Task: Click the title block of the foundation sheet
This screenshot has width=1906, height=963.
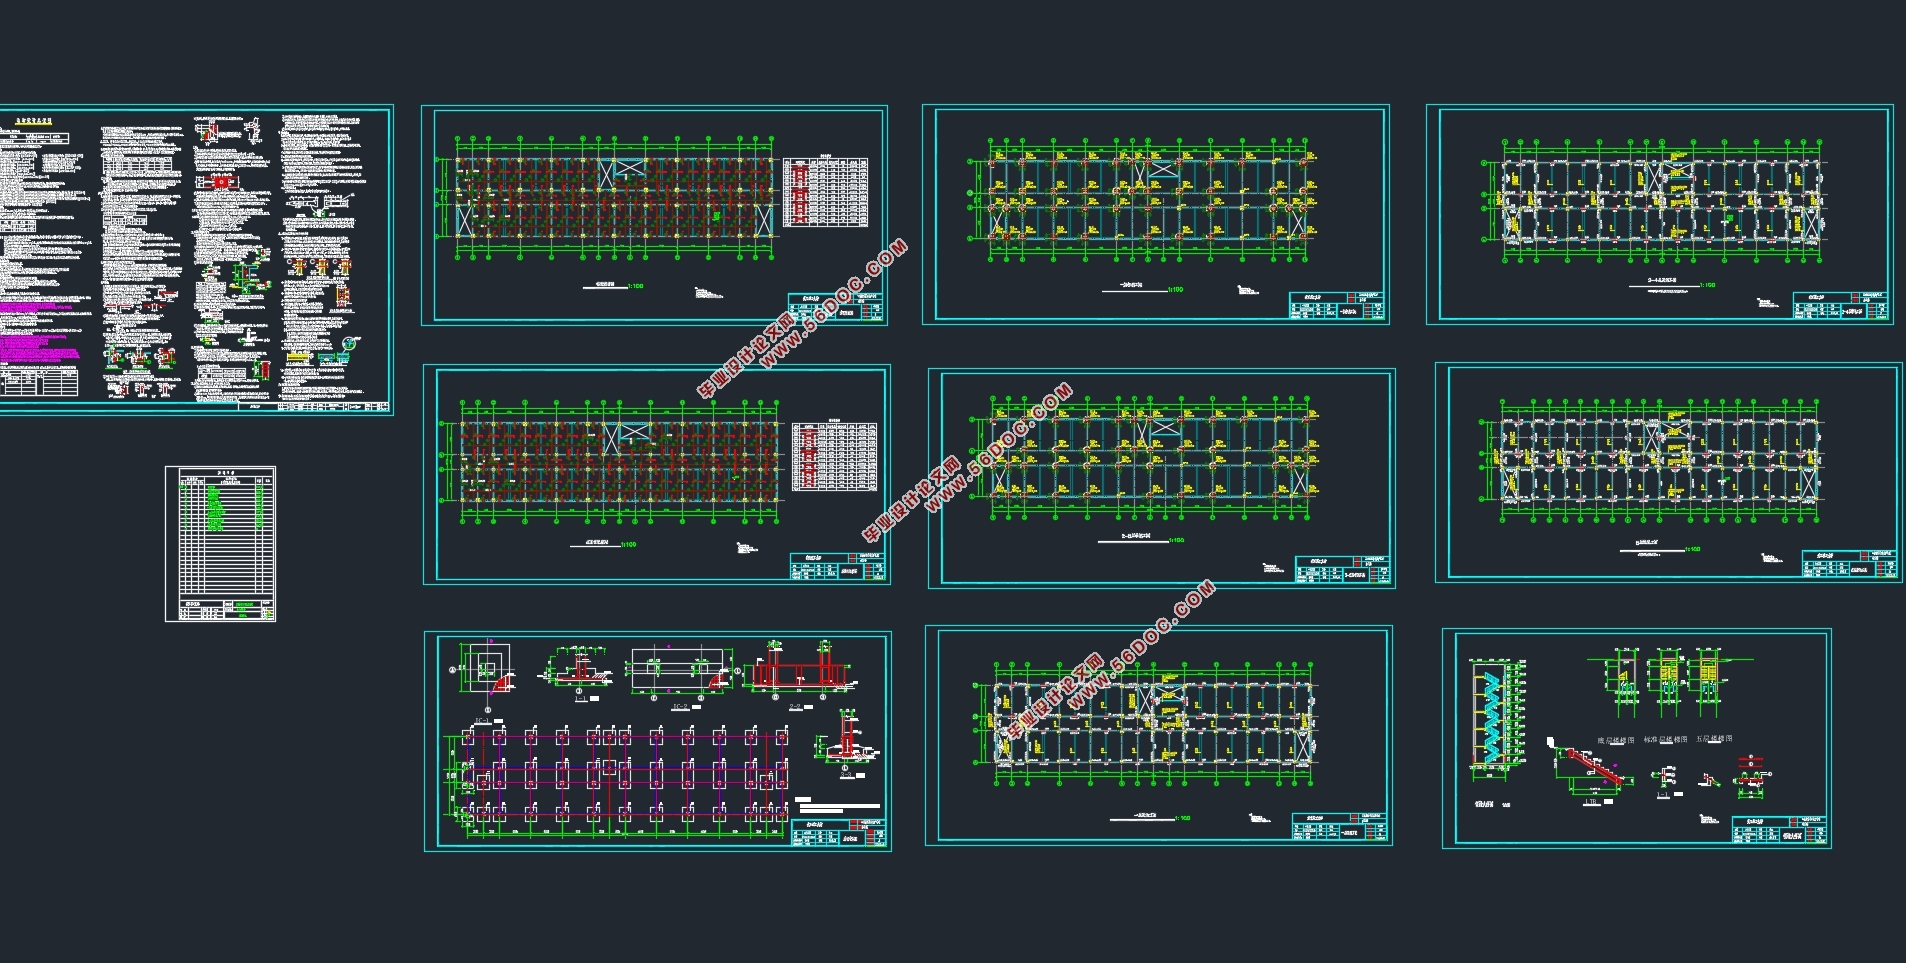Action: point(839,833)
